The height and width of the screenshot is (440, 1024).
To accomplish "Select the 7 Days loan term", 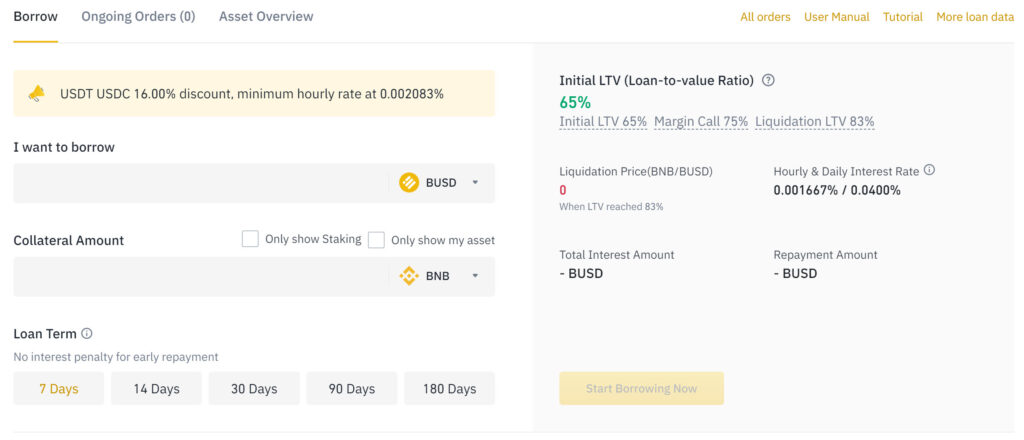I will [x=59, y=388].
